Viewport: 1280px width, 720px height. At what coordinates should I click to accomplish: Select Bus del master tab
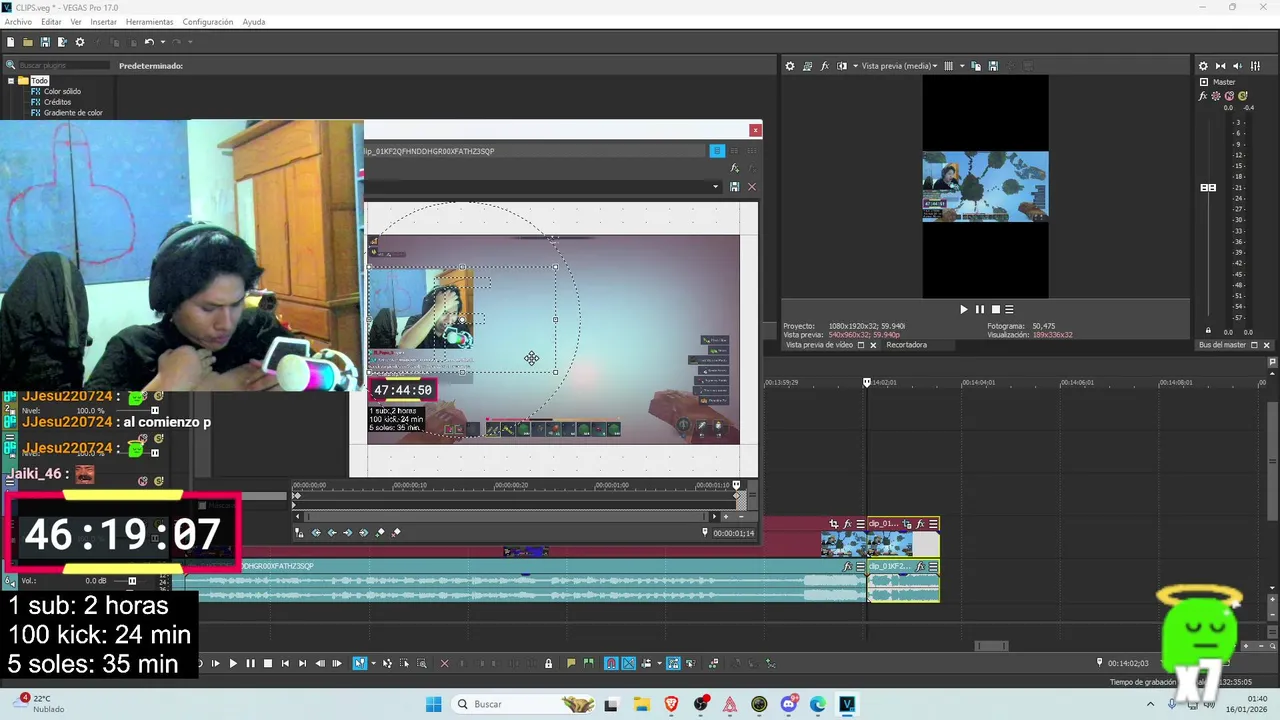click(x=1222, y=345)
